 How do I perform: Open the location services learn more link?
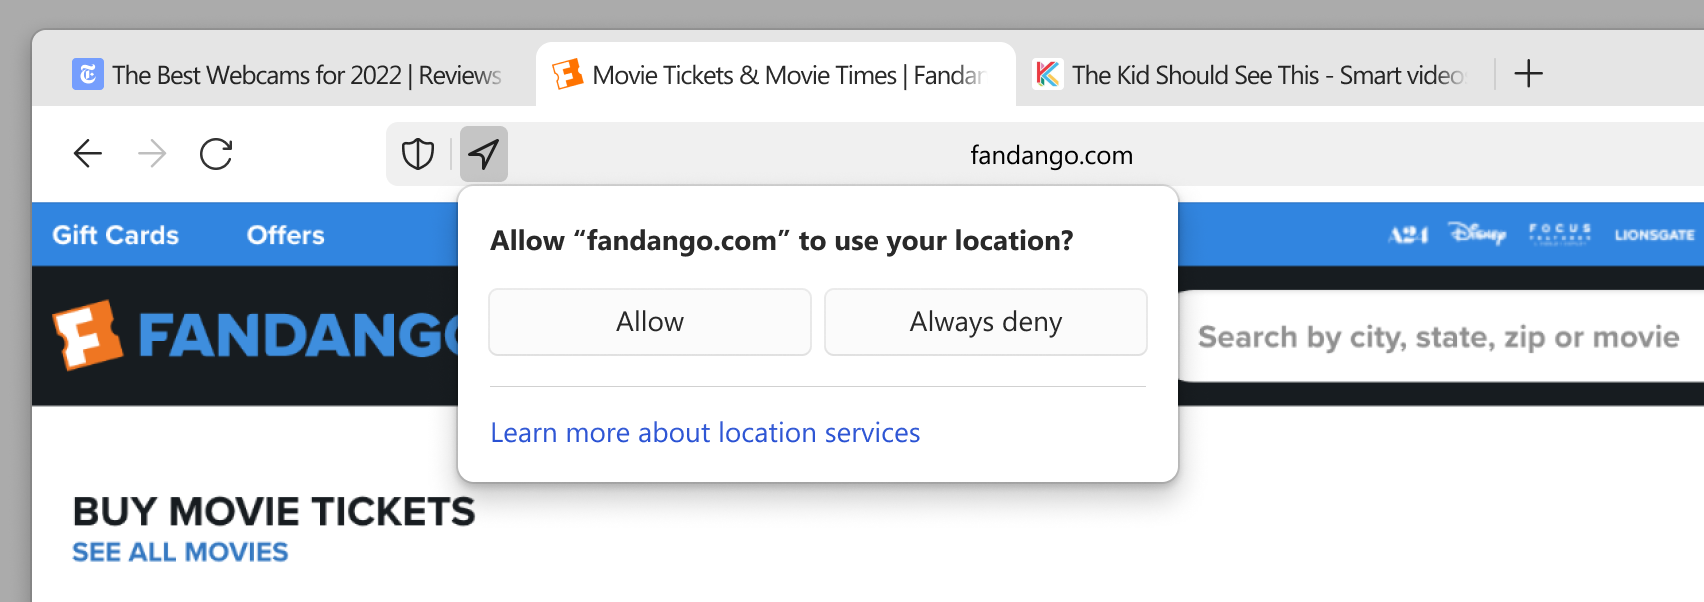(x=704, y=432)
